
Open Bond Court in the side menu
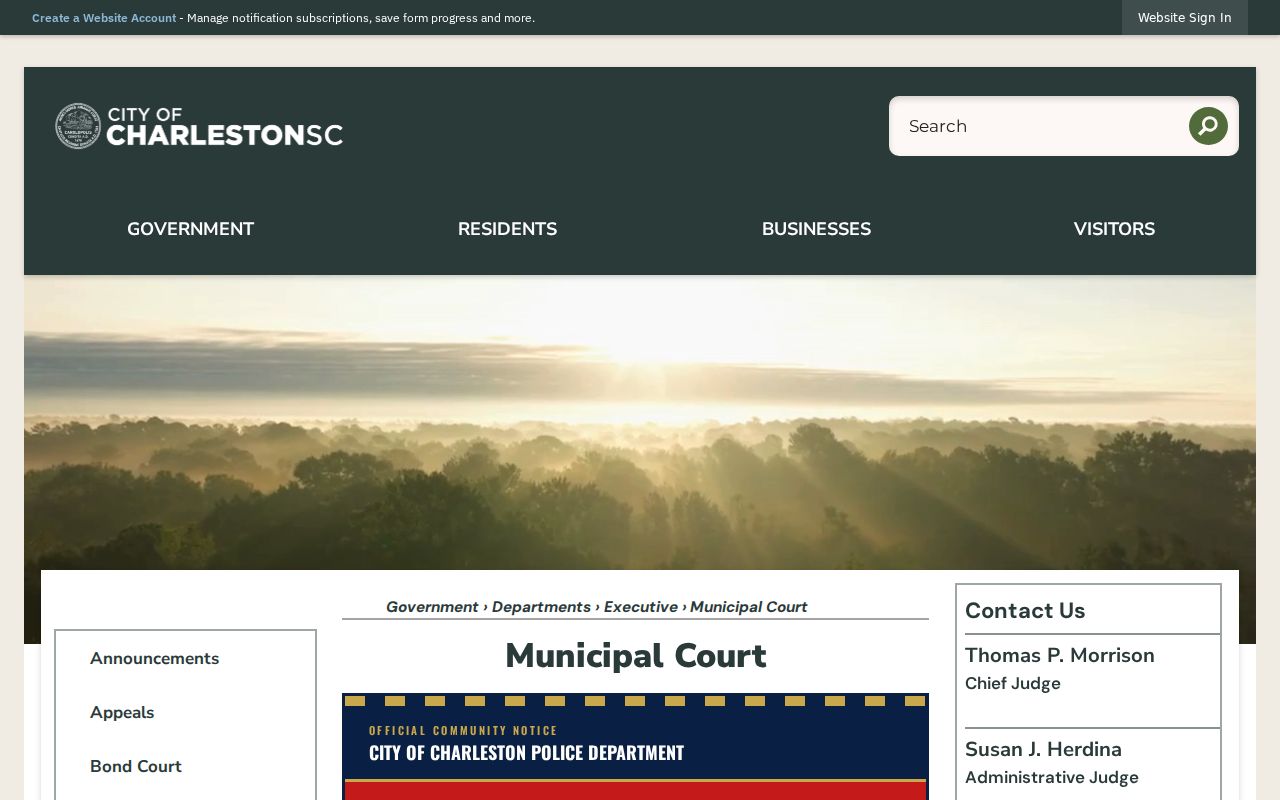point(136,766)
